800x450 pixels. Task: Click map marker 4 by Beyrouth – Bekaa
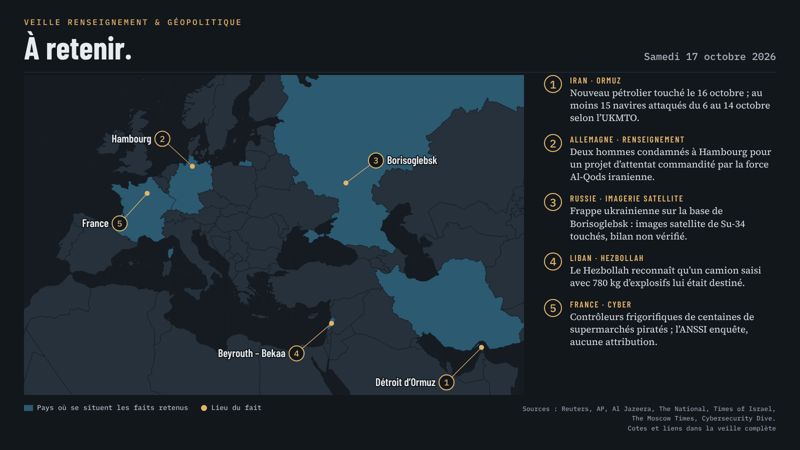click(x=296, y=354)
